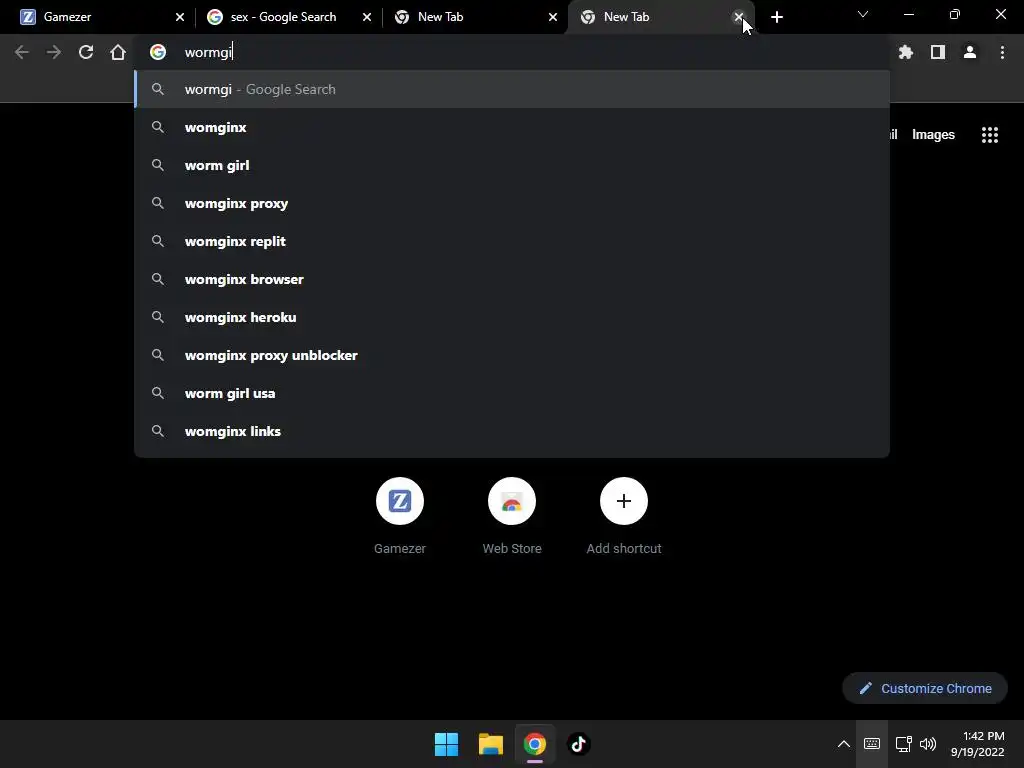Select 'wormgi - Google Search' suggestion
The image size is (1024, 768).
(512, 89)
